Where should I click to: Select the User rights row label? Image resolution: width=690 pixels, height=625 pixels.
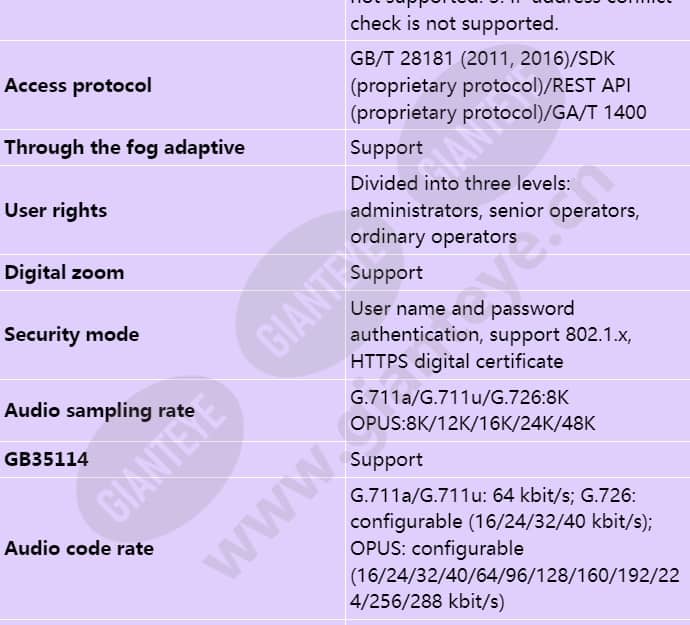[56, 210]
